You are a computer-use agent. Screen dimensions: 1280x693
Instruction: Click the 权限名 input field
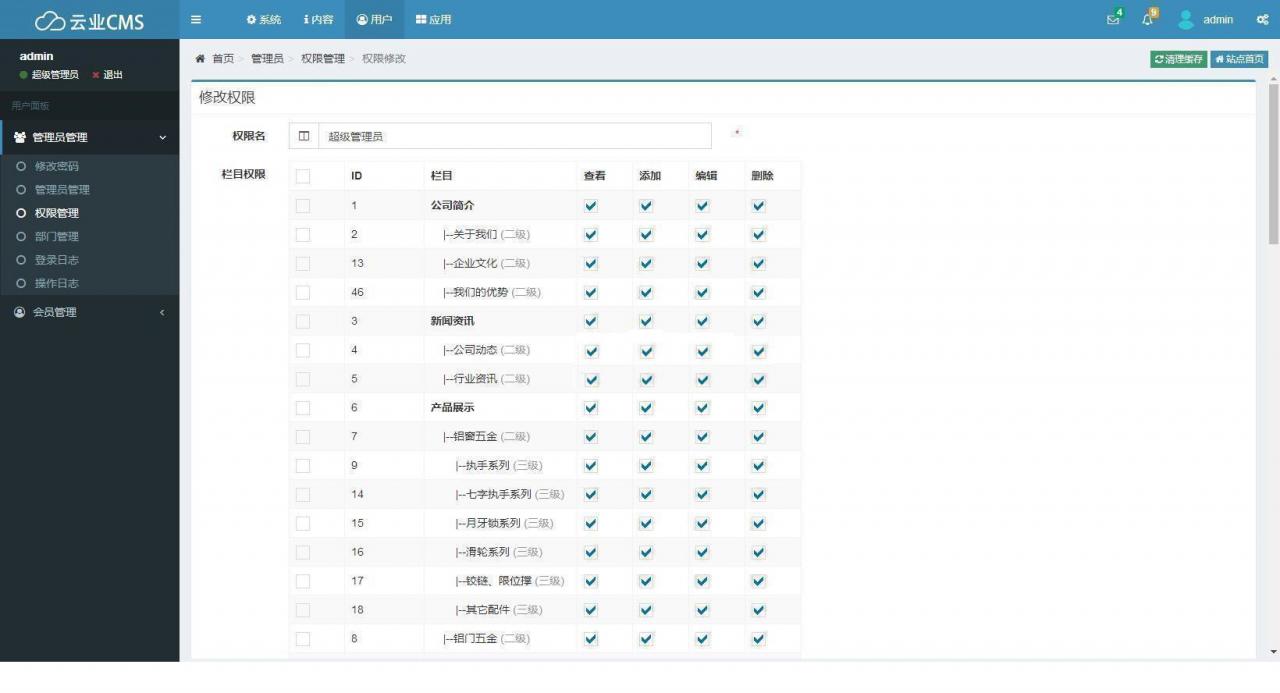click(x=514, y=137)
